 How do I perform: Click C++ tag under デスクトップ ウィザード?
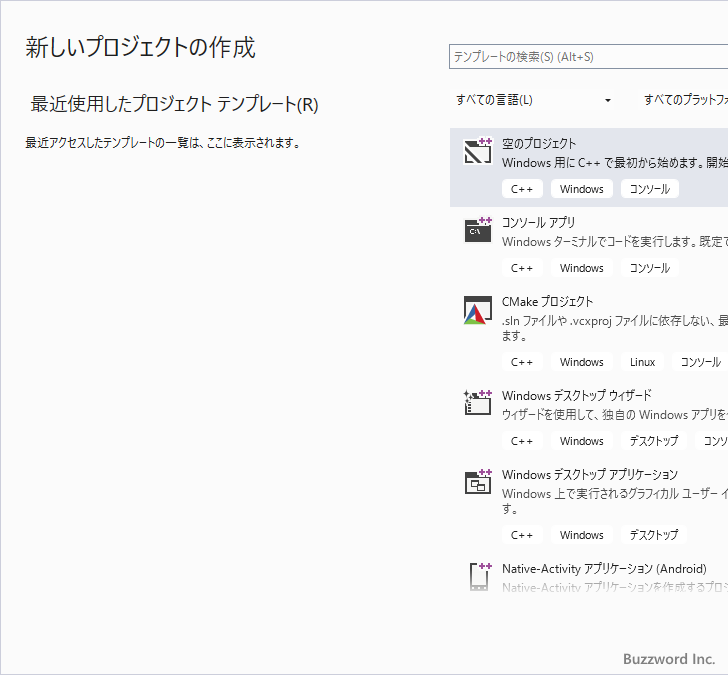click(522, 441)
